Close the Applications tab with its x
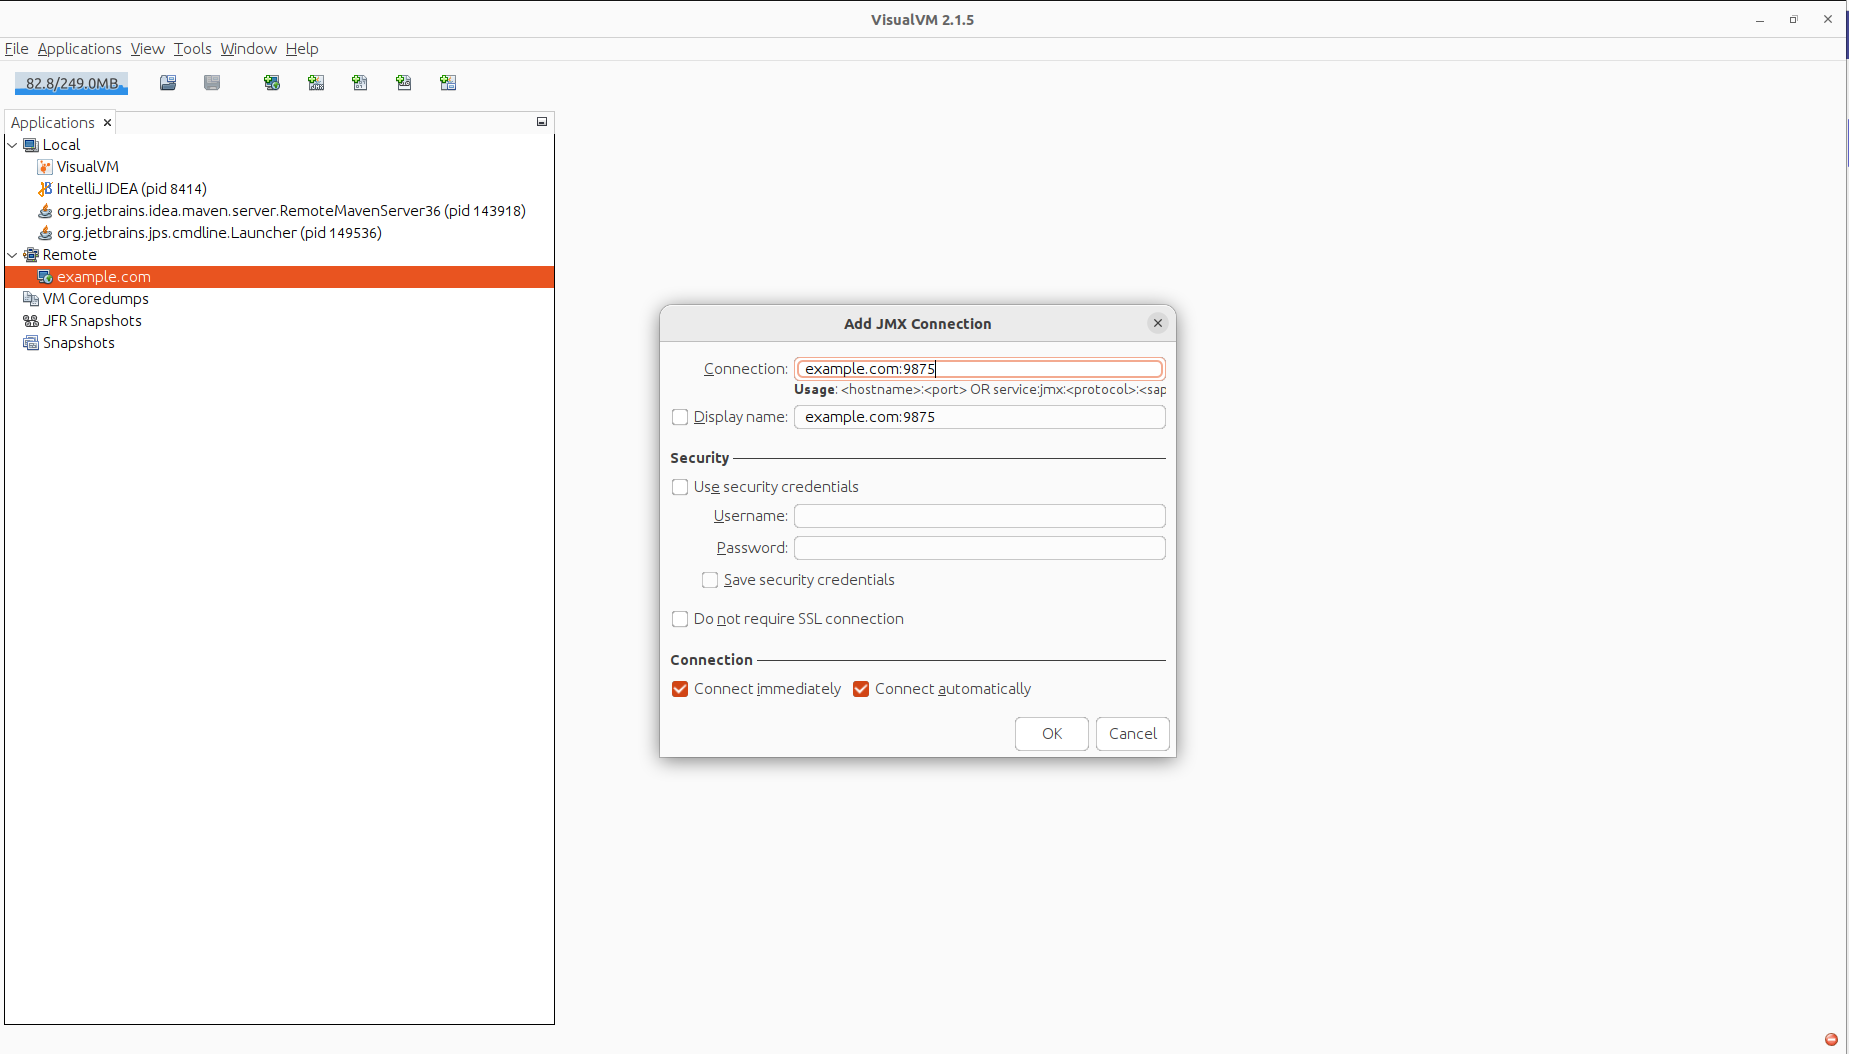This screenshot has height=1054, width=1849. [x=107, y=123]
